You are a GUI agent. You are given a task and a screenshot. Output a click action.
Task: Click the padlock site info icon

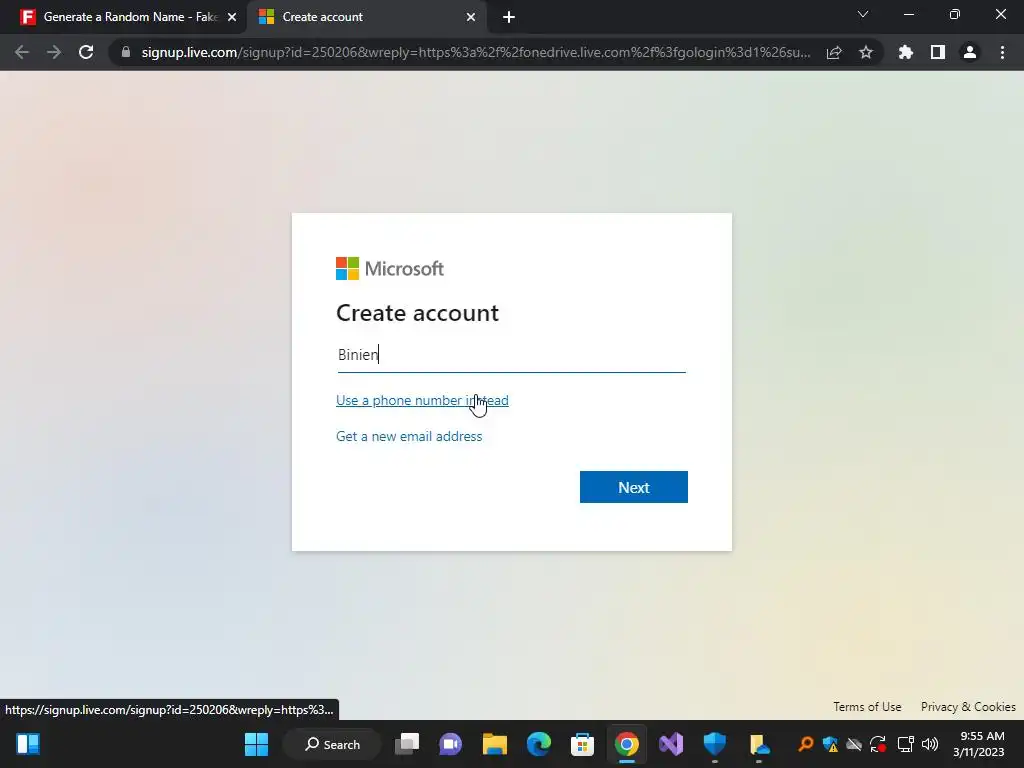coord(126,52)
